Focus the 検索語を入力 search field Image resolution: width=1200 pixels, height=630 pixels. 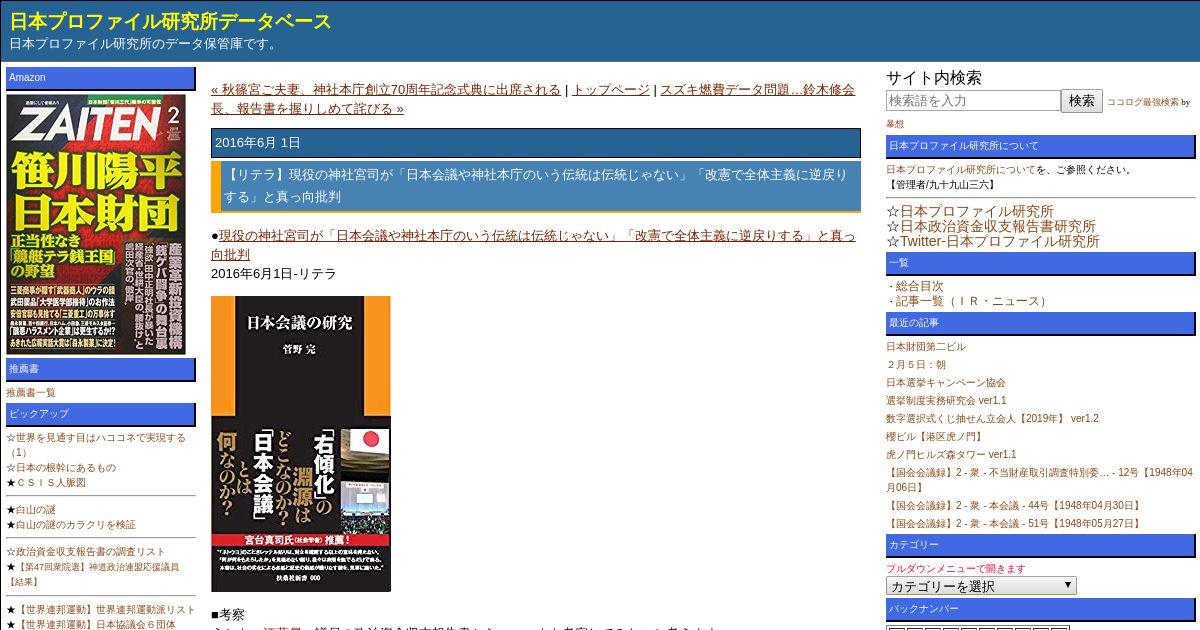click(973, 101)
